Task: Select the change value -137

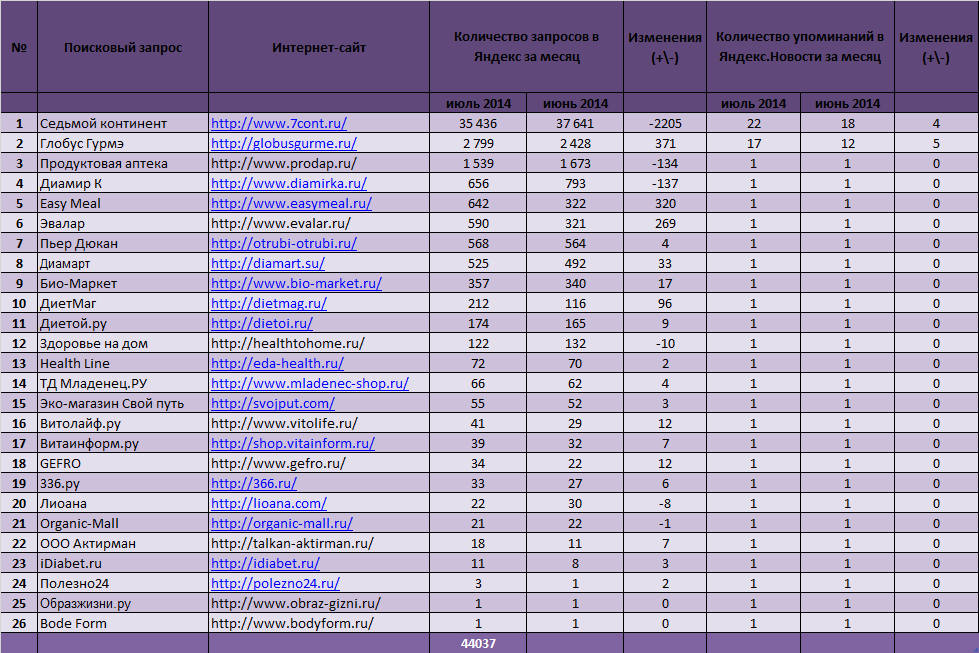Action: 665,184
